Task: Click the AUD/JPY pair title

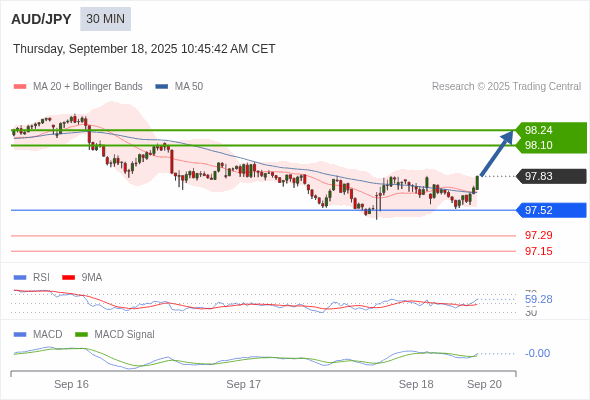Action: pos(41,19)
